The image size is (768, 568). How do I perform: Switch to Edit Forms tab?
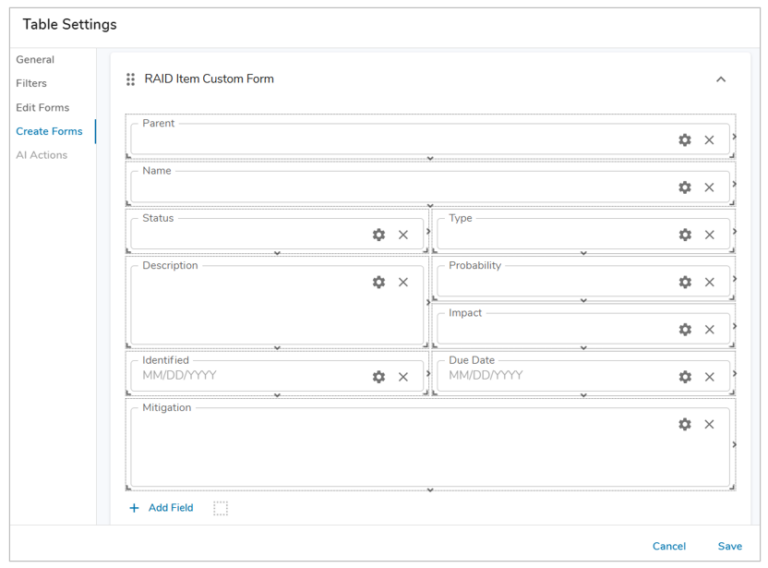pos(43,107)
